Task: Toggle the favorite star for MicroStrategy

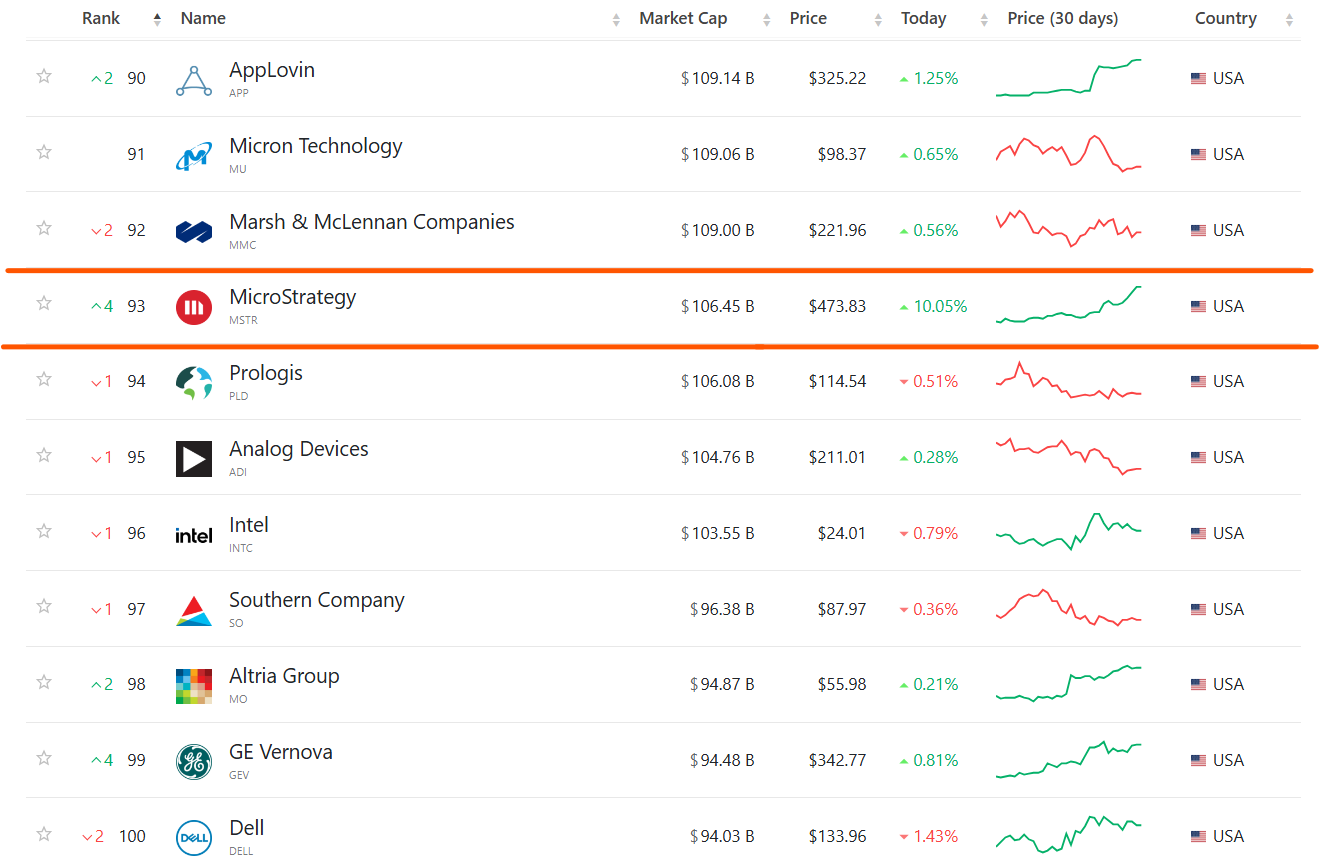Action: pyautogui.click(x=44, y=303)
